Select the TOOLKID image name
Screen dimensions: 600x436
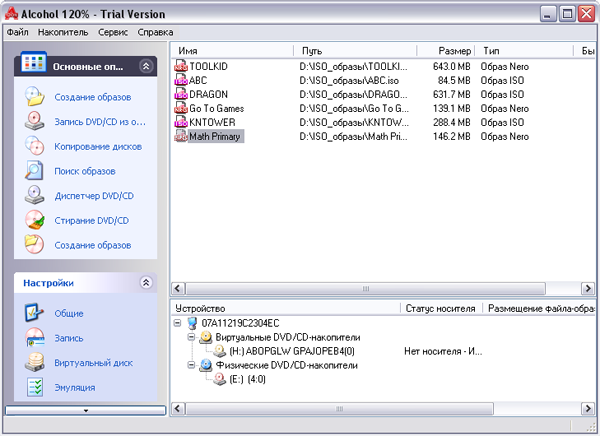[209, 66]
